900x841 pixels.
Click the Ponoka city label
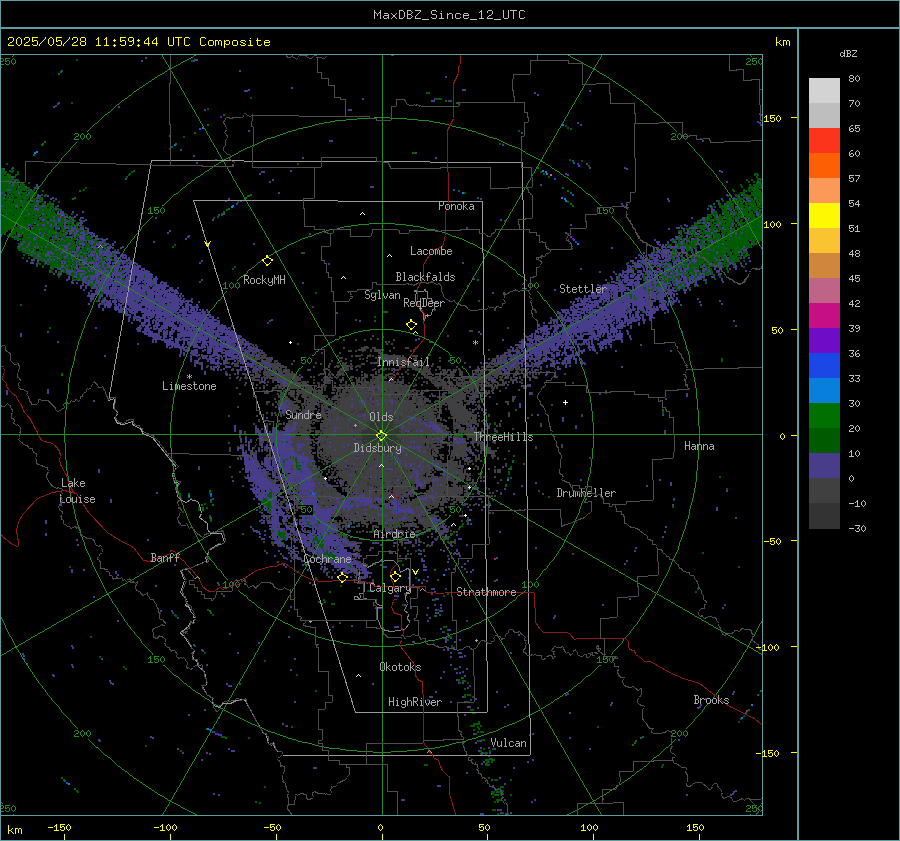[456, 206]
